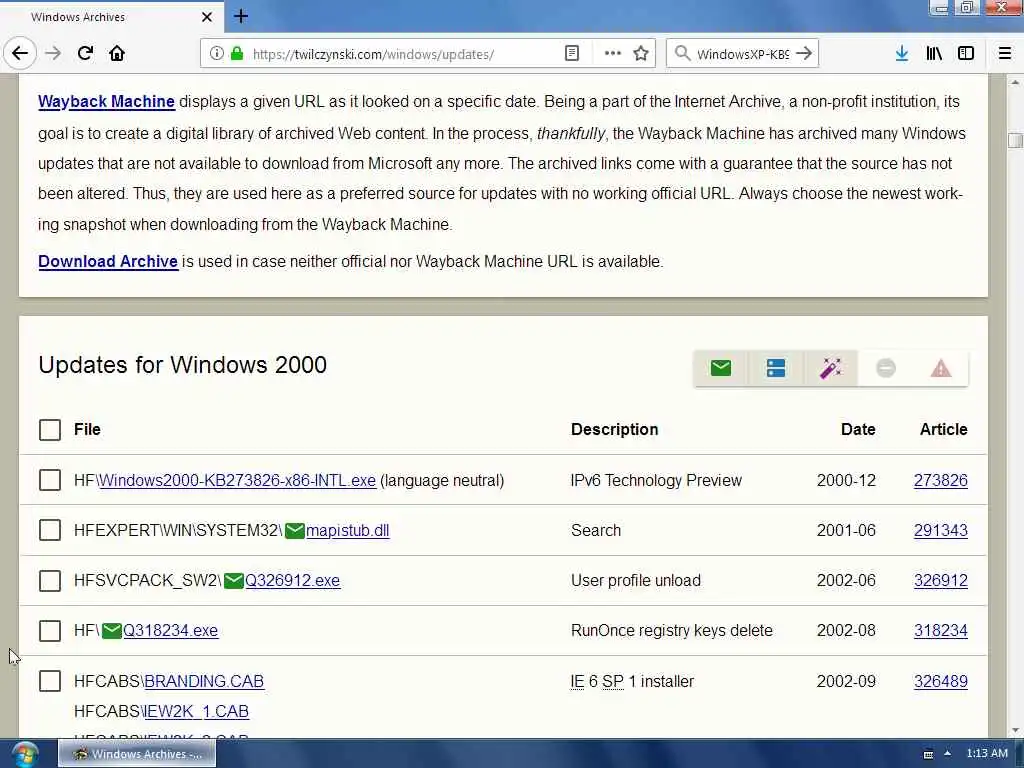Image resolution: width=1024 pixels, height=768 pixels.
Task: Bookmark this page with the star
Action: pos(641,54)
